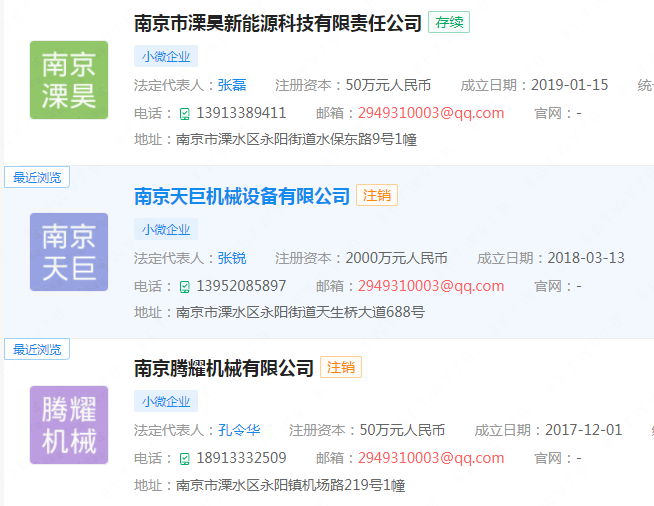Open legal representative 张磊 profile
This screenshot has width=654, height=506.
click(x=232, y=85)
